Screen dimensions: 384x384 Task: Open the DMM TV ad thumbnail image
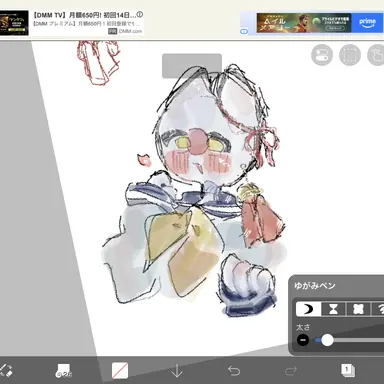point(14,23)
